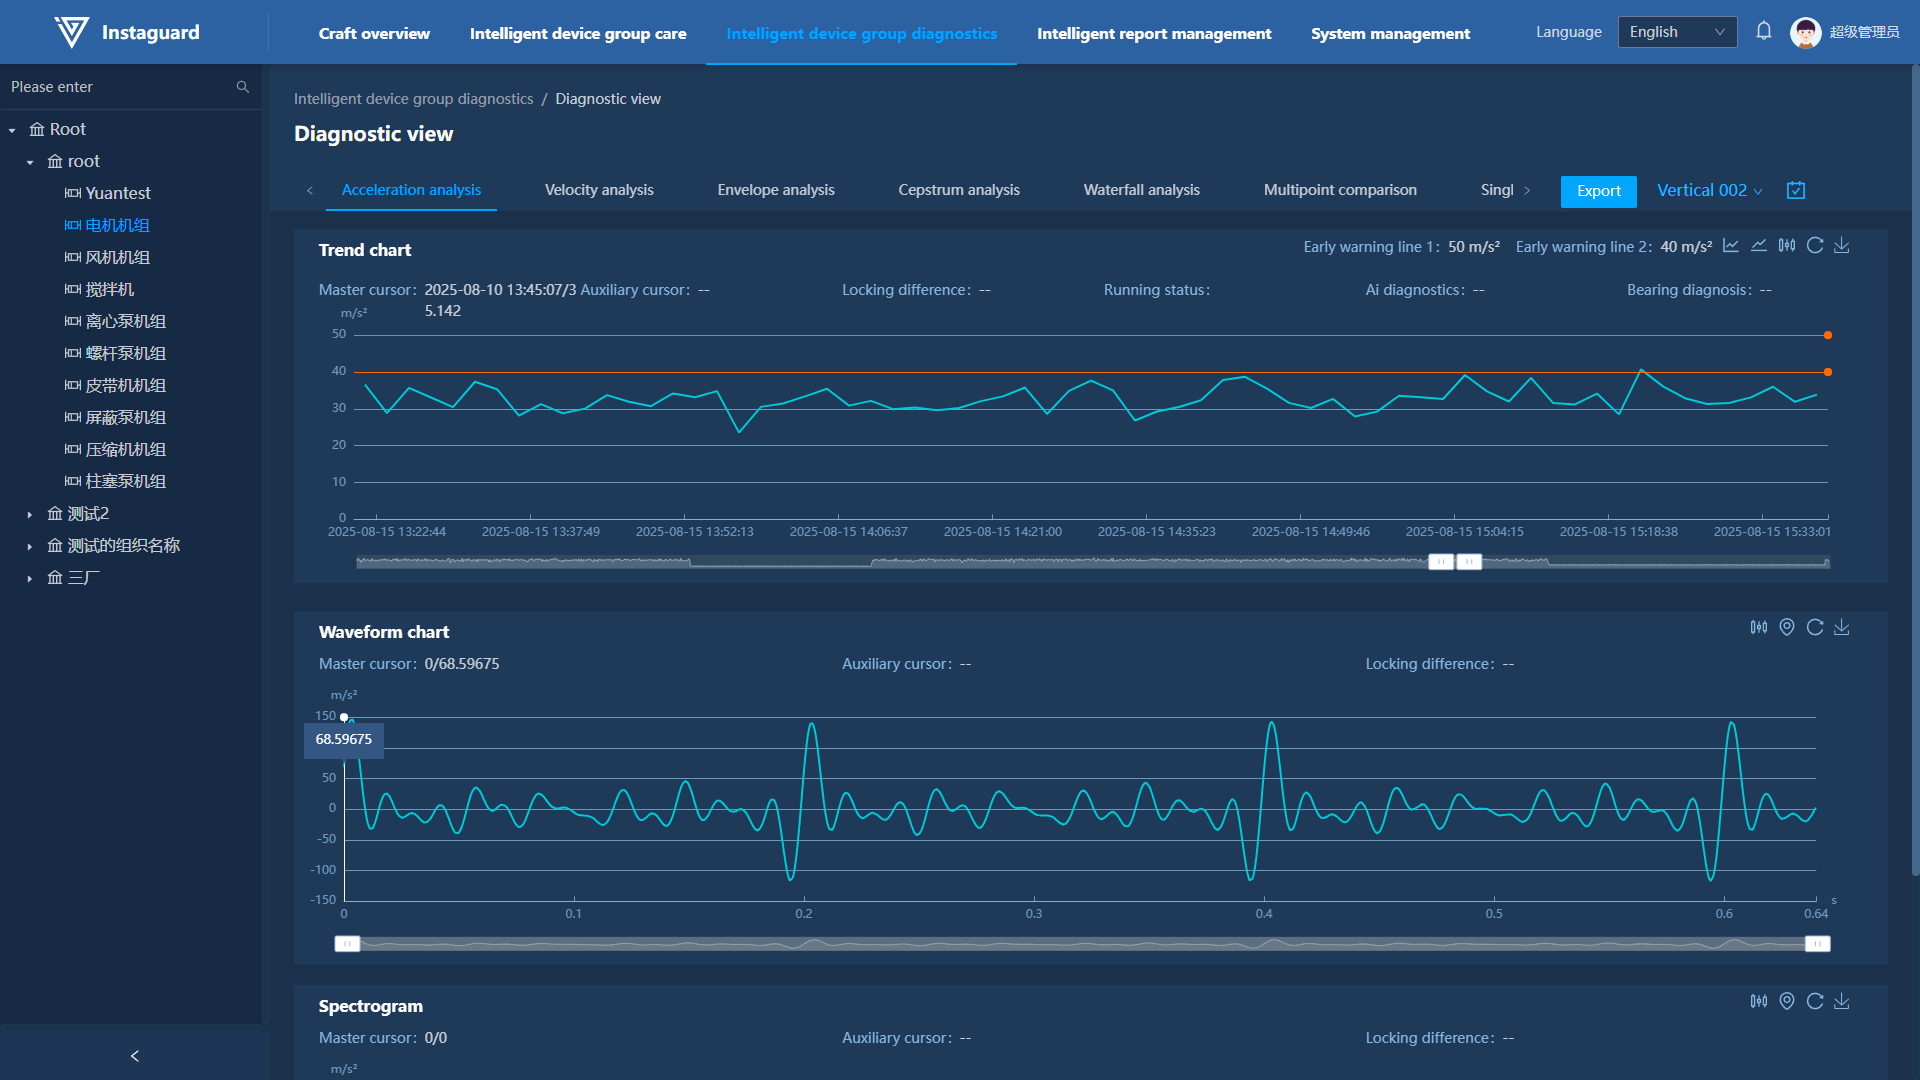
Task: Click the Trend chart refresh icon
Action: click(x=1815, y=246)
